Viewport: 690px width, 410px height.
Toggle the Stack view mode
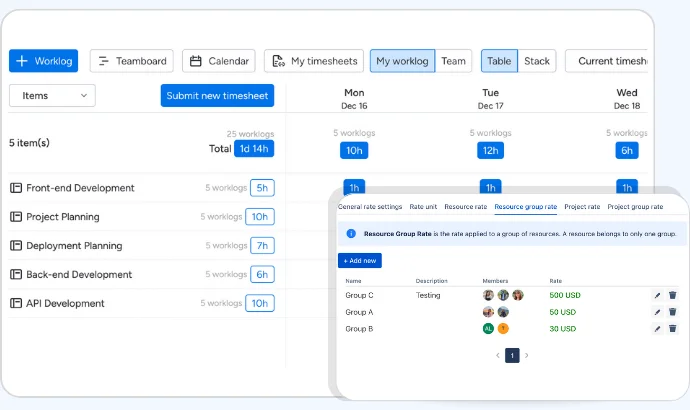pyautogui.click(x=537, y=61)
